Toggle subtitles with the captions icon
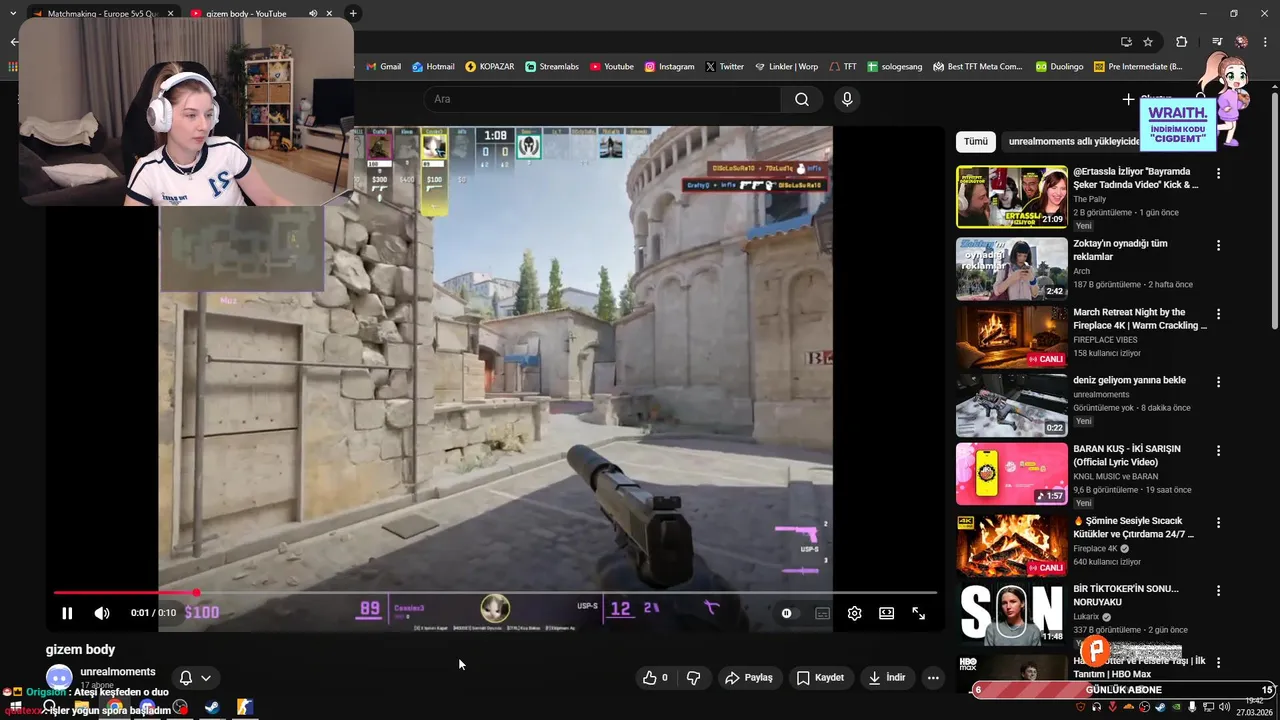1280x720 pixels. [822, 613]
